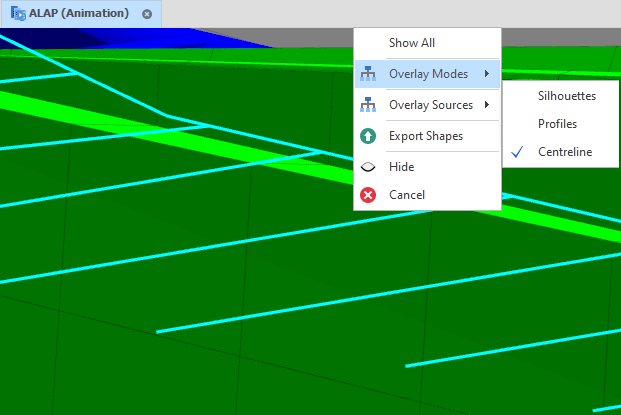
Task: Select Hide in the context menu
Action: point(427,167)
